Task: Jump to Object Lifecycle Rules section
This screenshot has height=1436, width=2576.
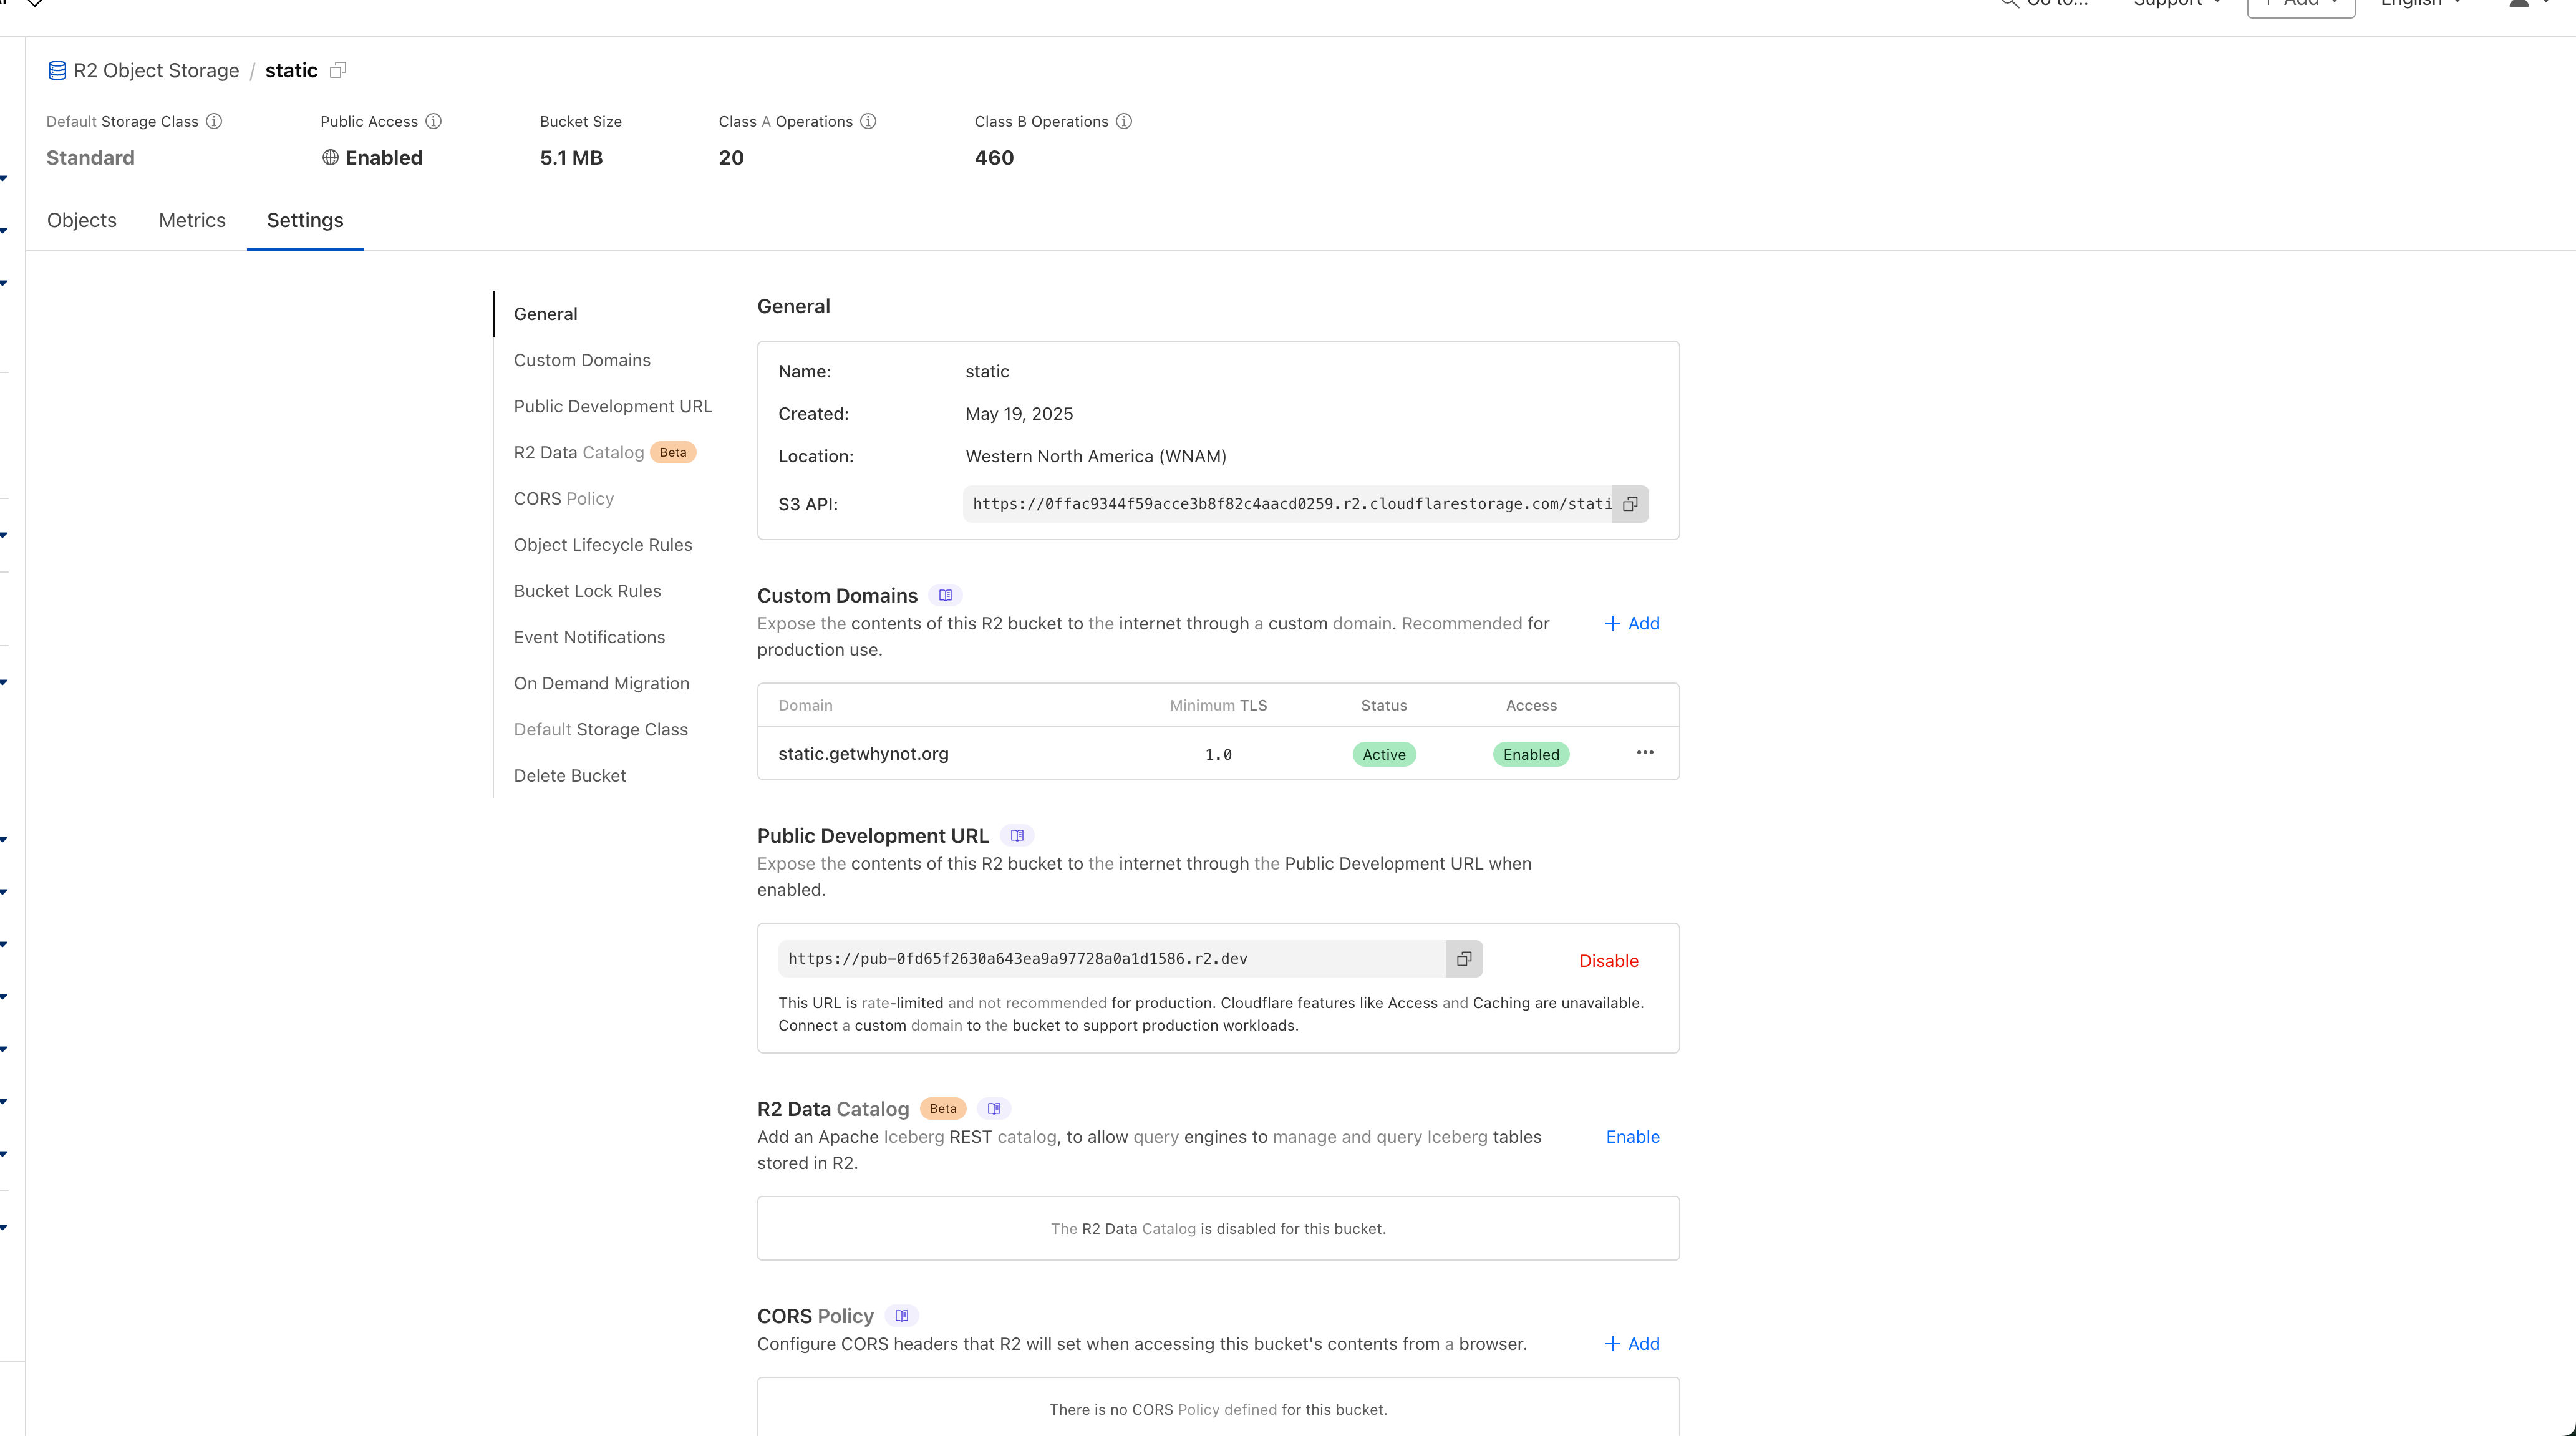Action: pyautogui.click(x=603, y=545)
